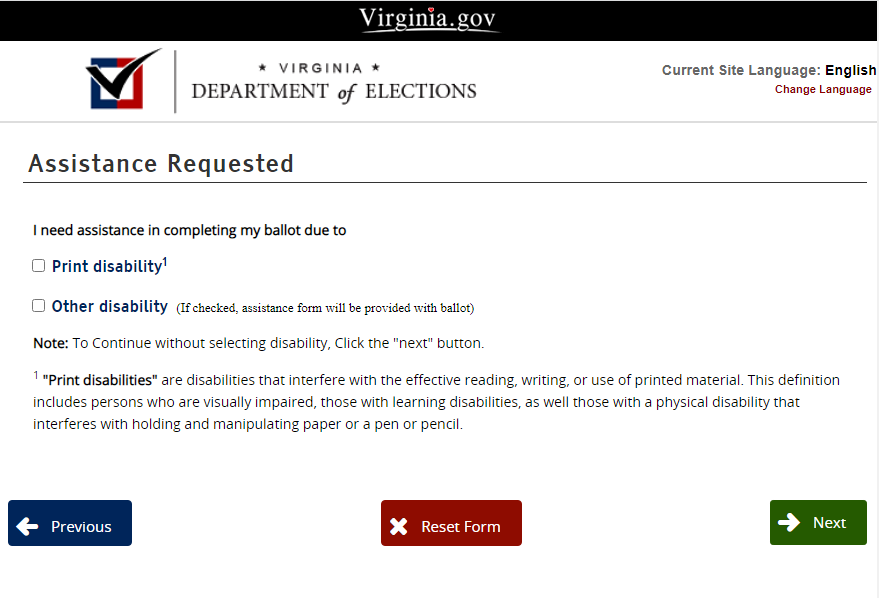879x598 pixels.
Task: Click the bold "Print disabilities" footnote term
Action: click(100, 380)
